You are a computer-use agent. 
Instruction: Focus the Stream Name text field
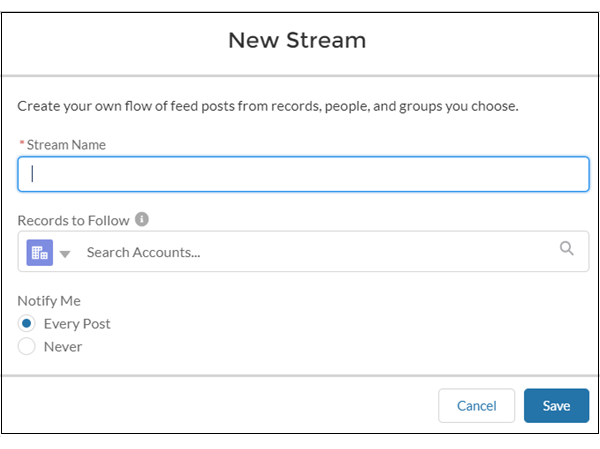[303, 174]
